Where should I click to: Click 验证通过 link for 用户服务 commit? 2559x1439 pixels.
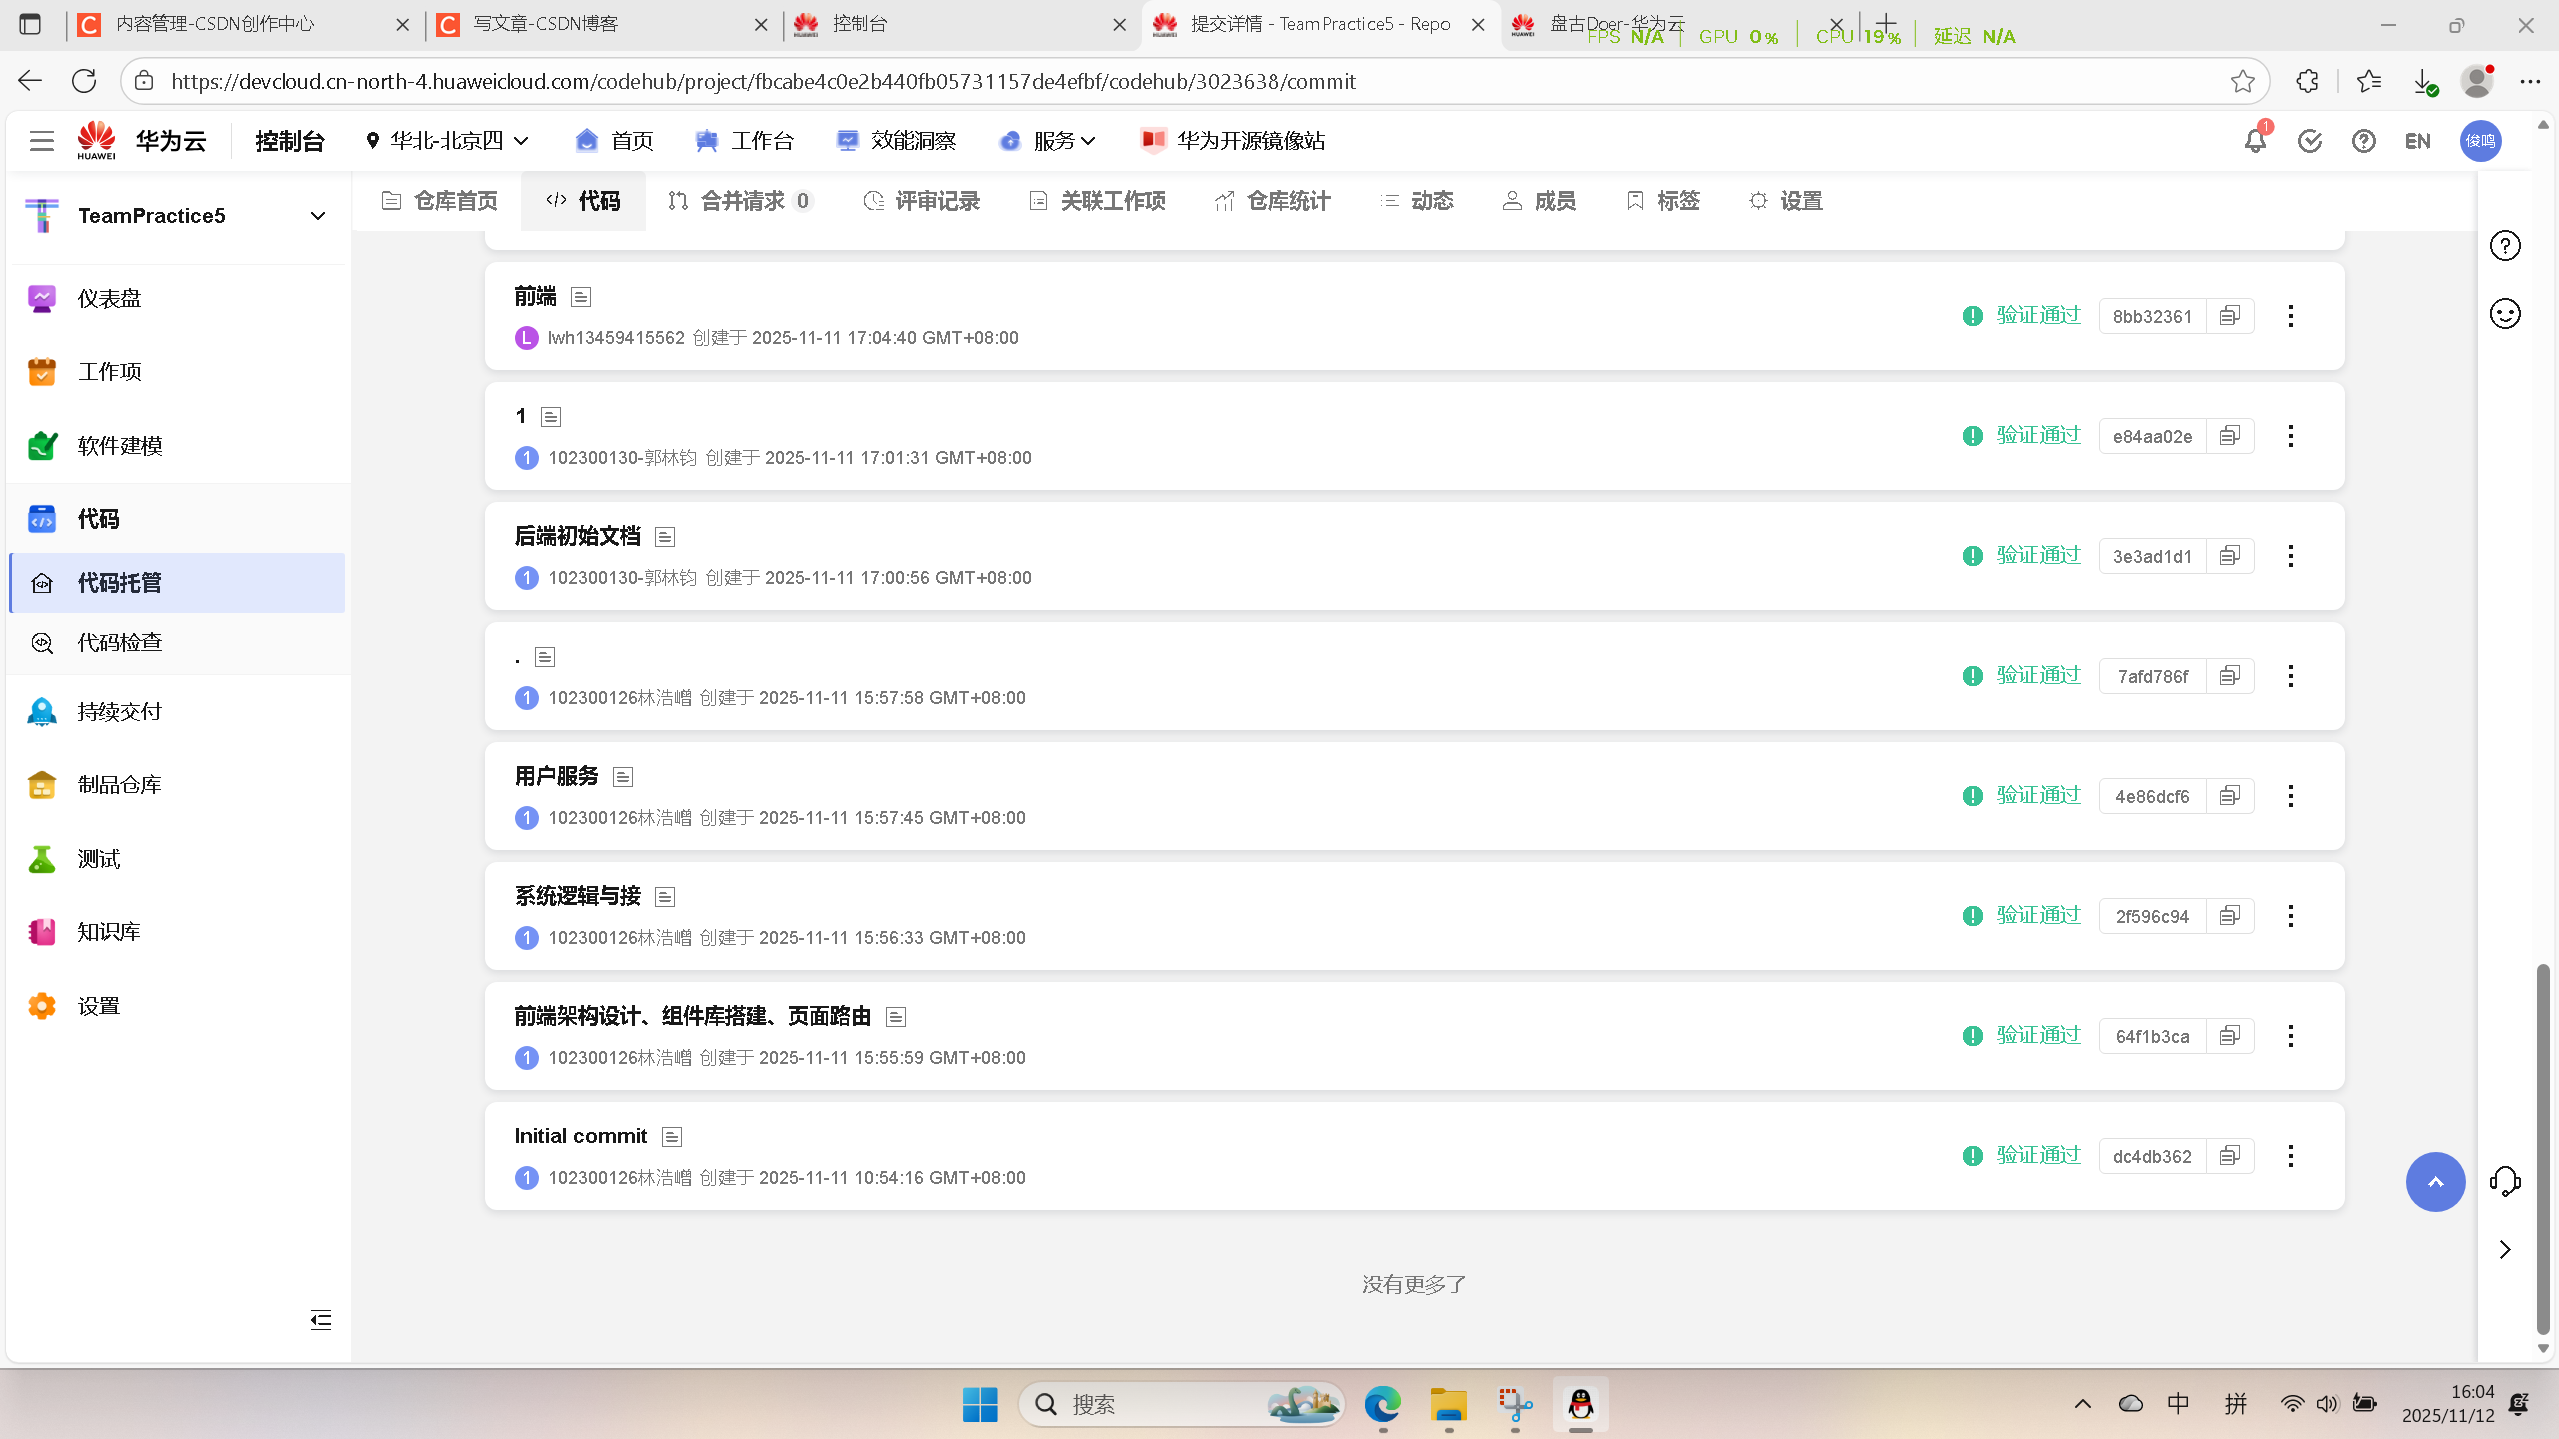pyautogui.click(x=2037, y=795)
